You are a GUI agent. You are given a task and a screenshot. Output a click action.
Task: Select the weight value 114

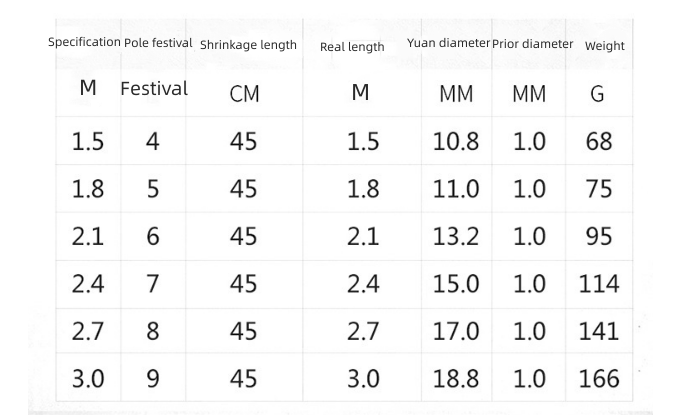(x=599, y=284)
